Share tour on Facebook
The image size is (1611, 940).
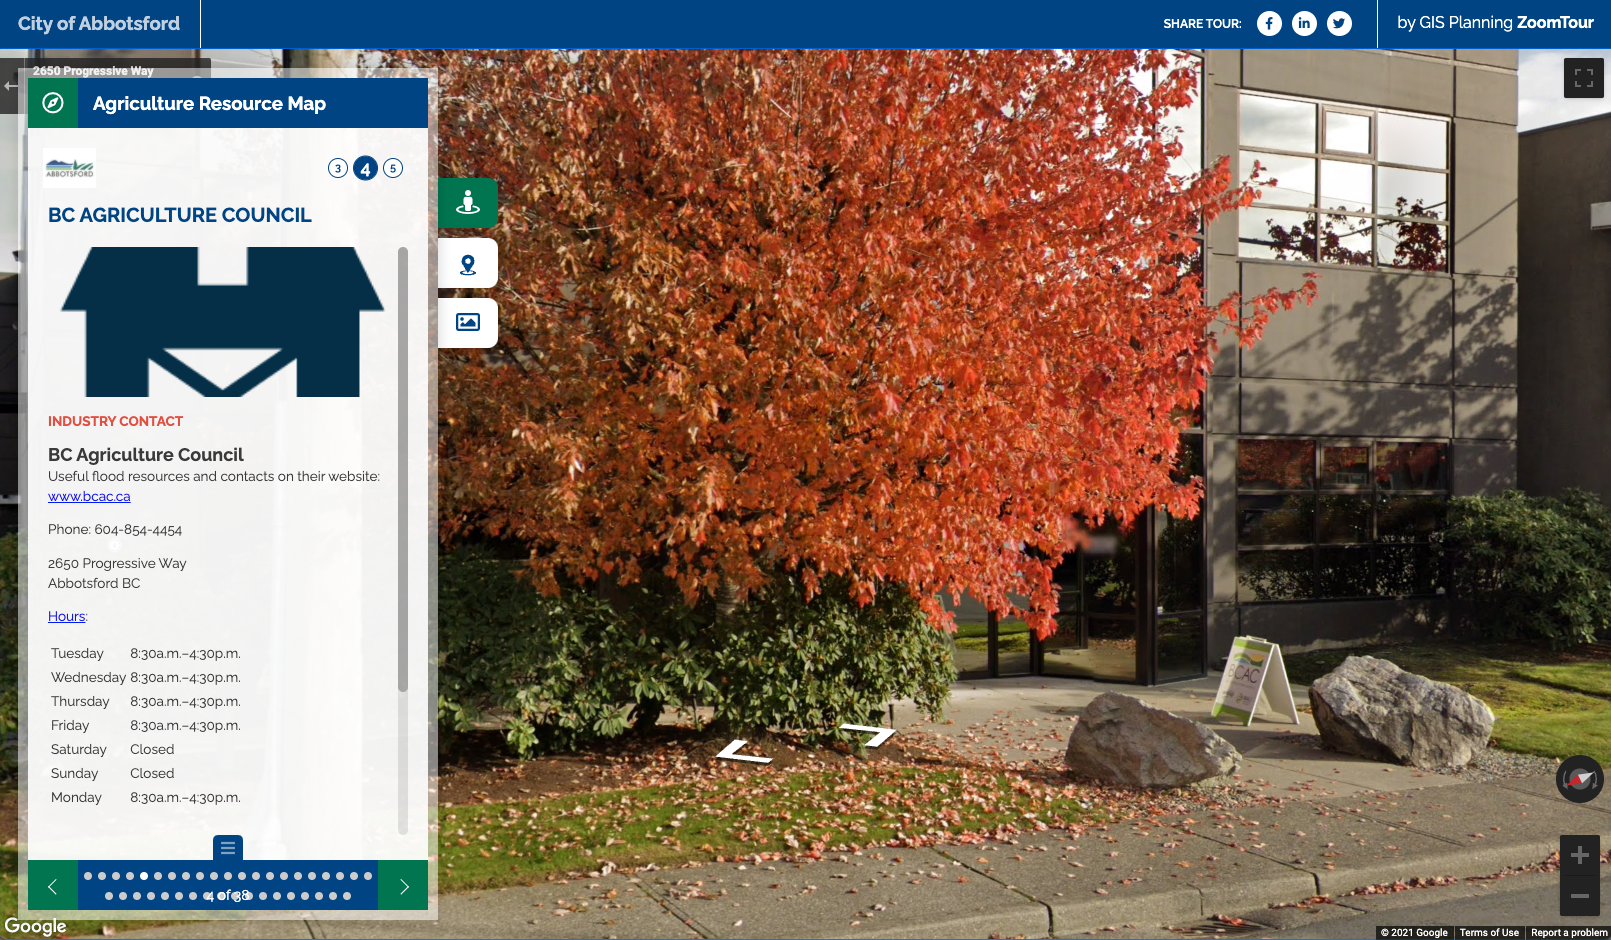(1269, 23)
